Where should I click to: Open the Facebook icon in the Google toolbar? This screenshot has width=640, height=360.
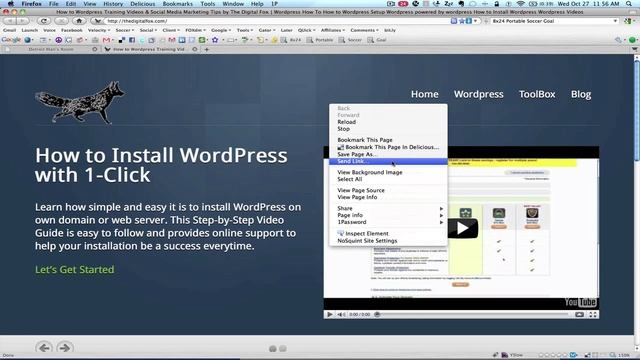132,40
